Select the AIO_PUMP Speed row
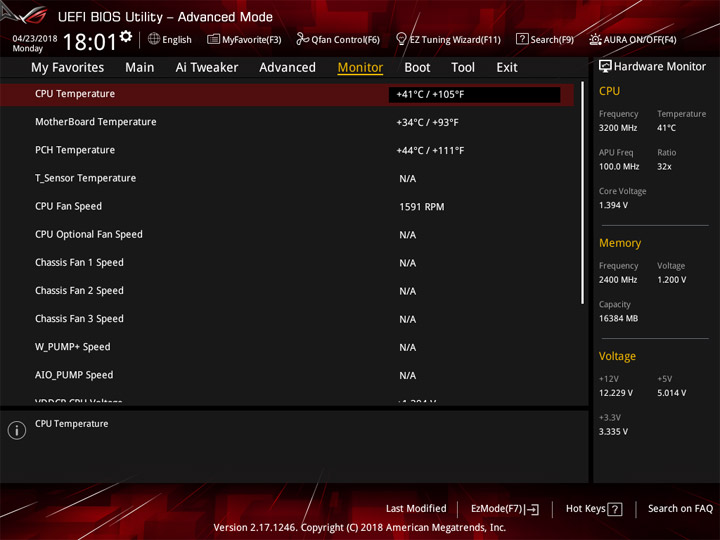The height and width of the screenshot is (540, 720). coord(287,375)
